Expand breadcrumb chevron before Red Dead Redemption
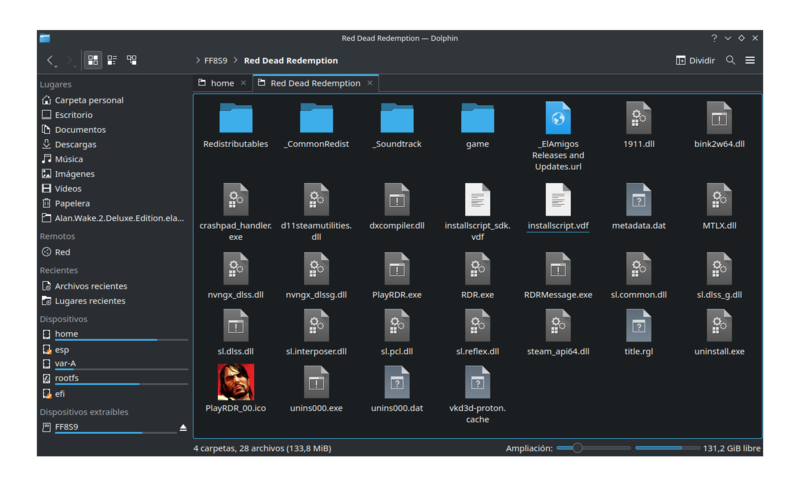 click(x=236, y=60)
